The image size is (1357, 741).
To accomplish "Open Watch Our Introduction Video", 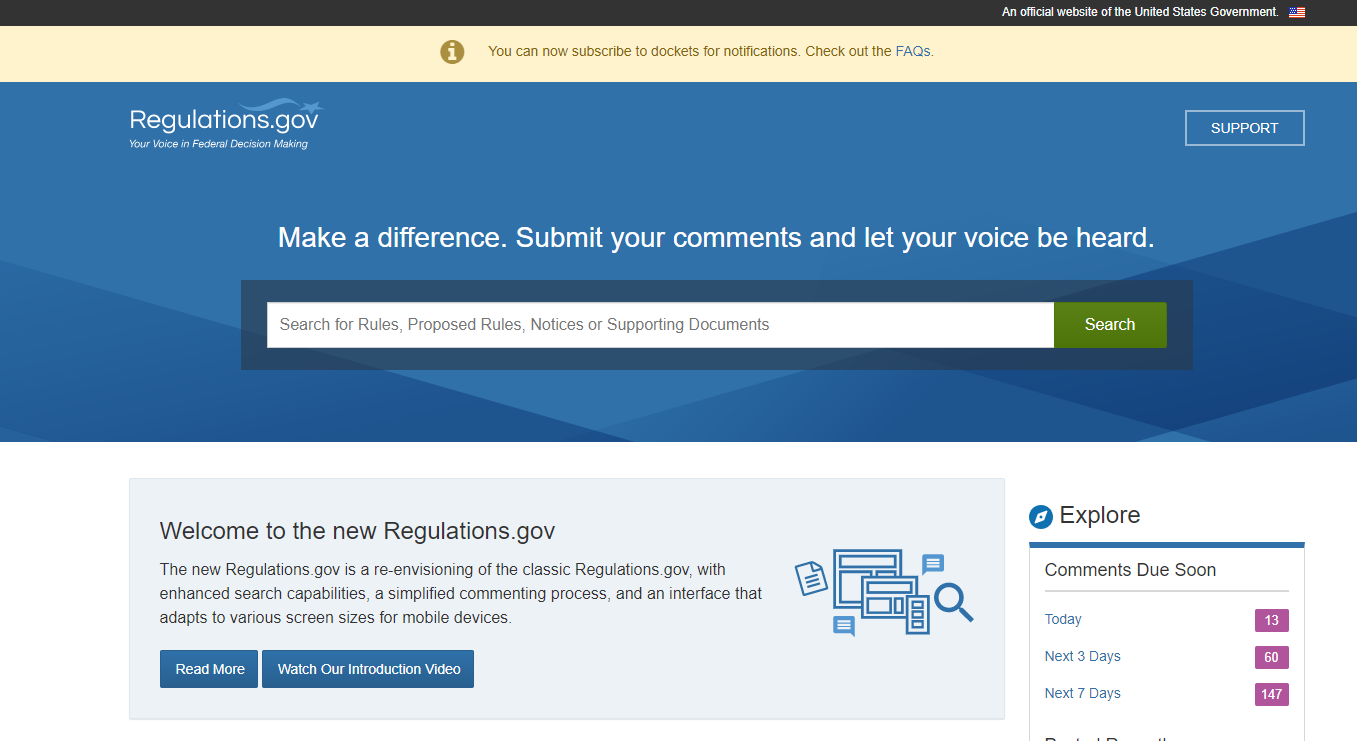I will point(367,668).
